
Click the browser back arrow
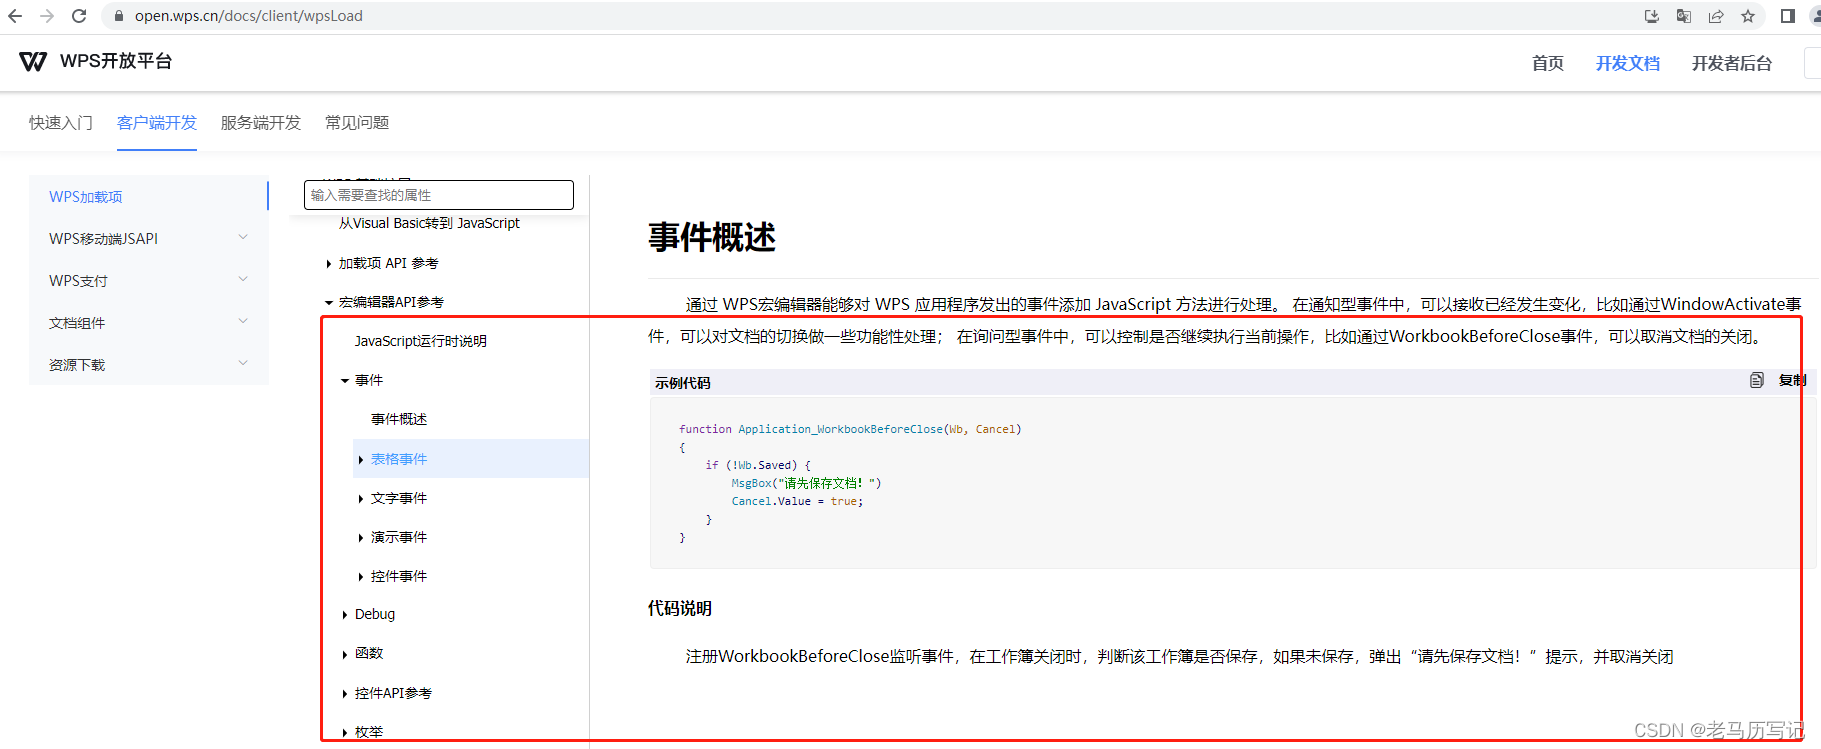pyautogui.click(x=15, y=16)
